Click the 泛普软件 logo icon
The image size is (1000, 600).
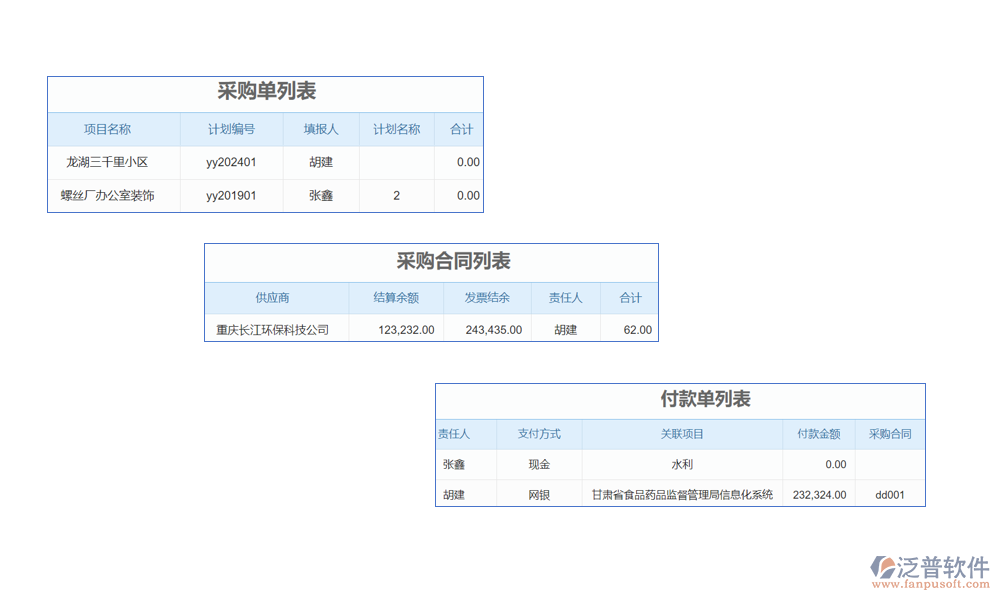(x=883, y=567)
